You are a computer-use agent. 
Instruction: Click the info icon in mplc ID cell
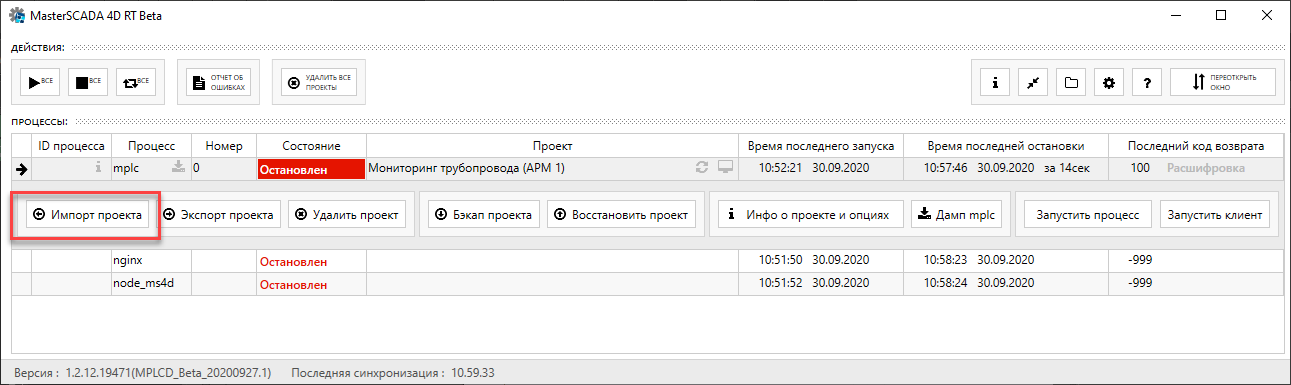(98, 168)
